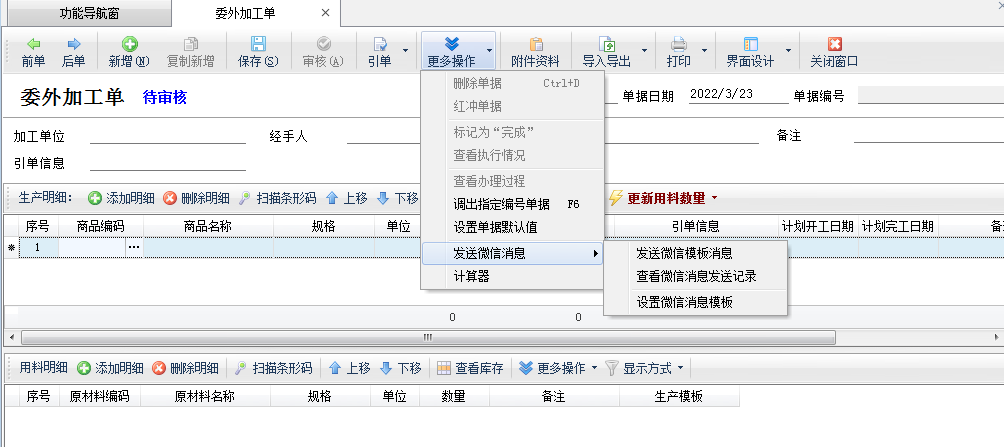Save the document with 保存 icon

[257, 44]
